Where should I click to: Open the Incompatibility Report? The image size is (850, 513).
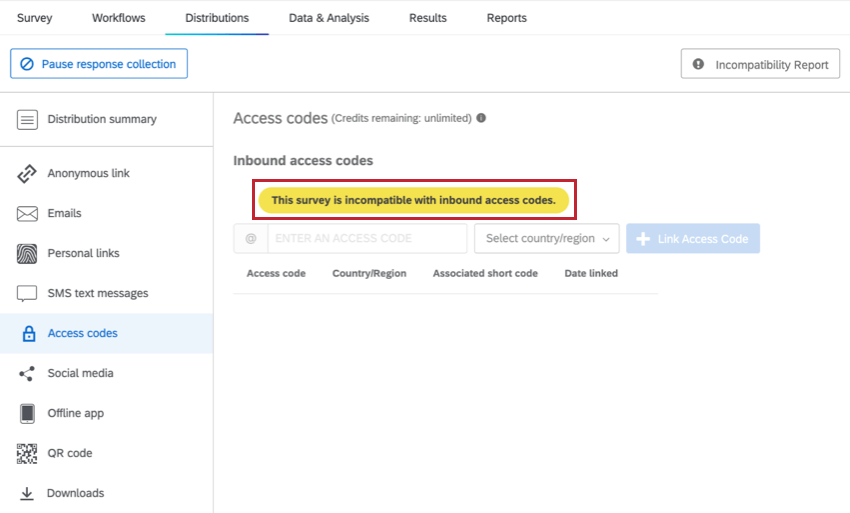point(760,65)
